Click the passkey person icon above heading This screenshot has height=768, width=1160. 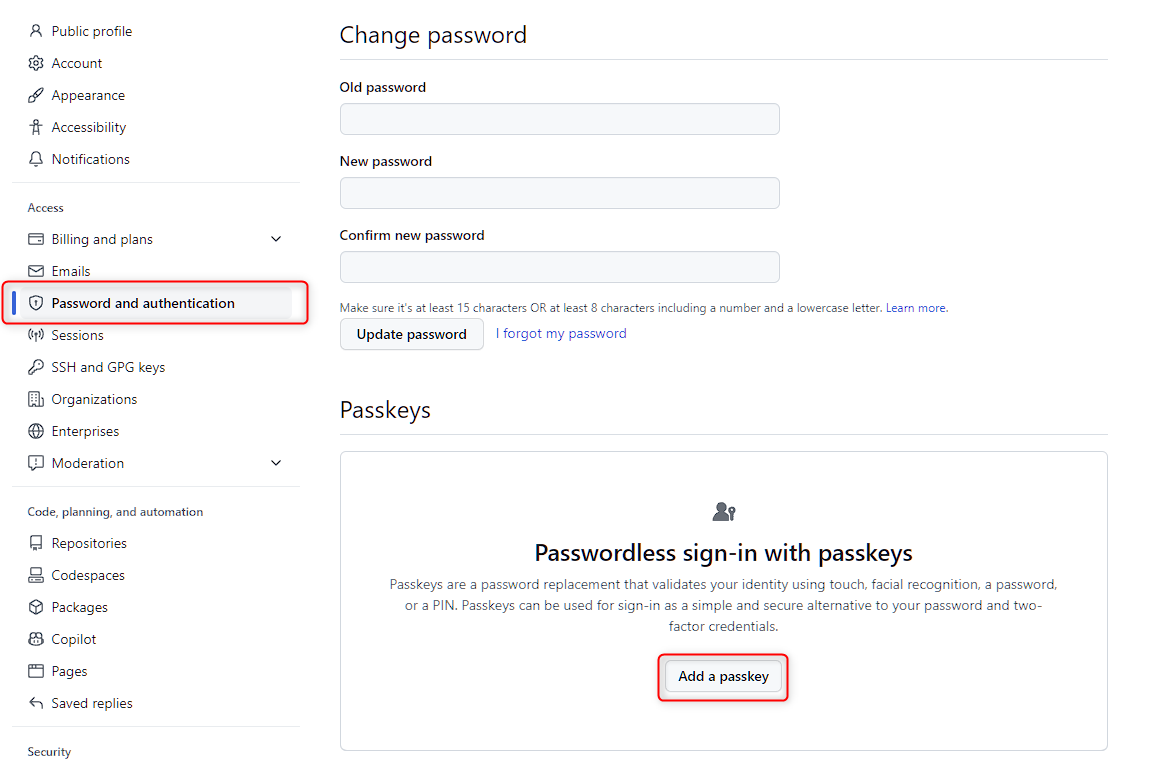[x=723, y=511]
